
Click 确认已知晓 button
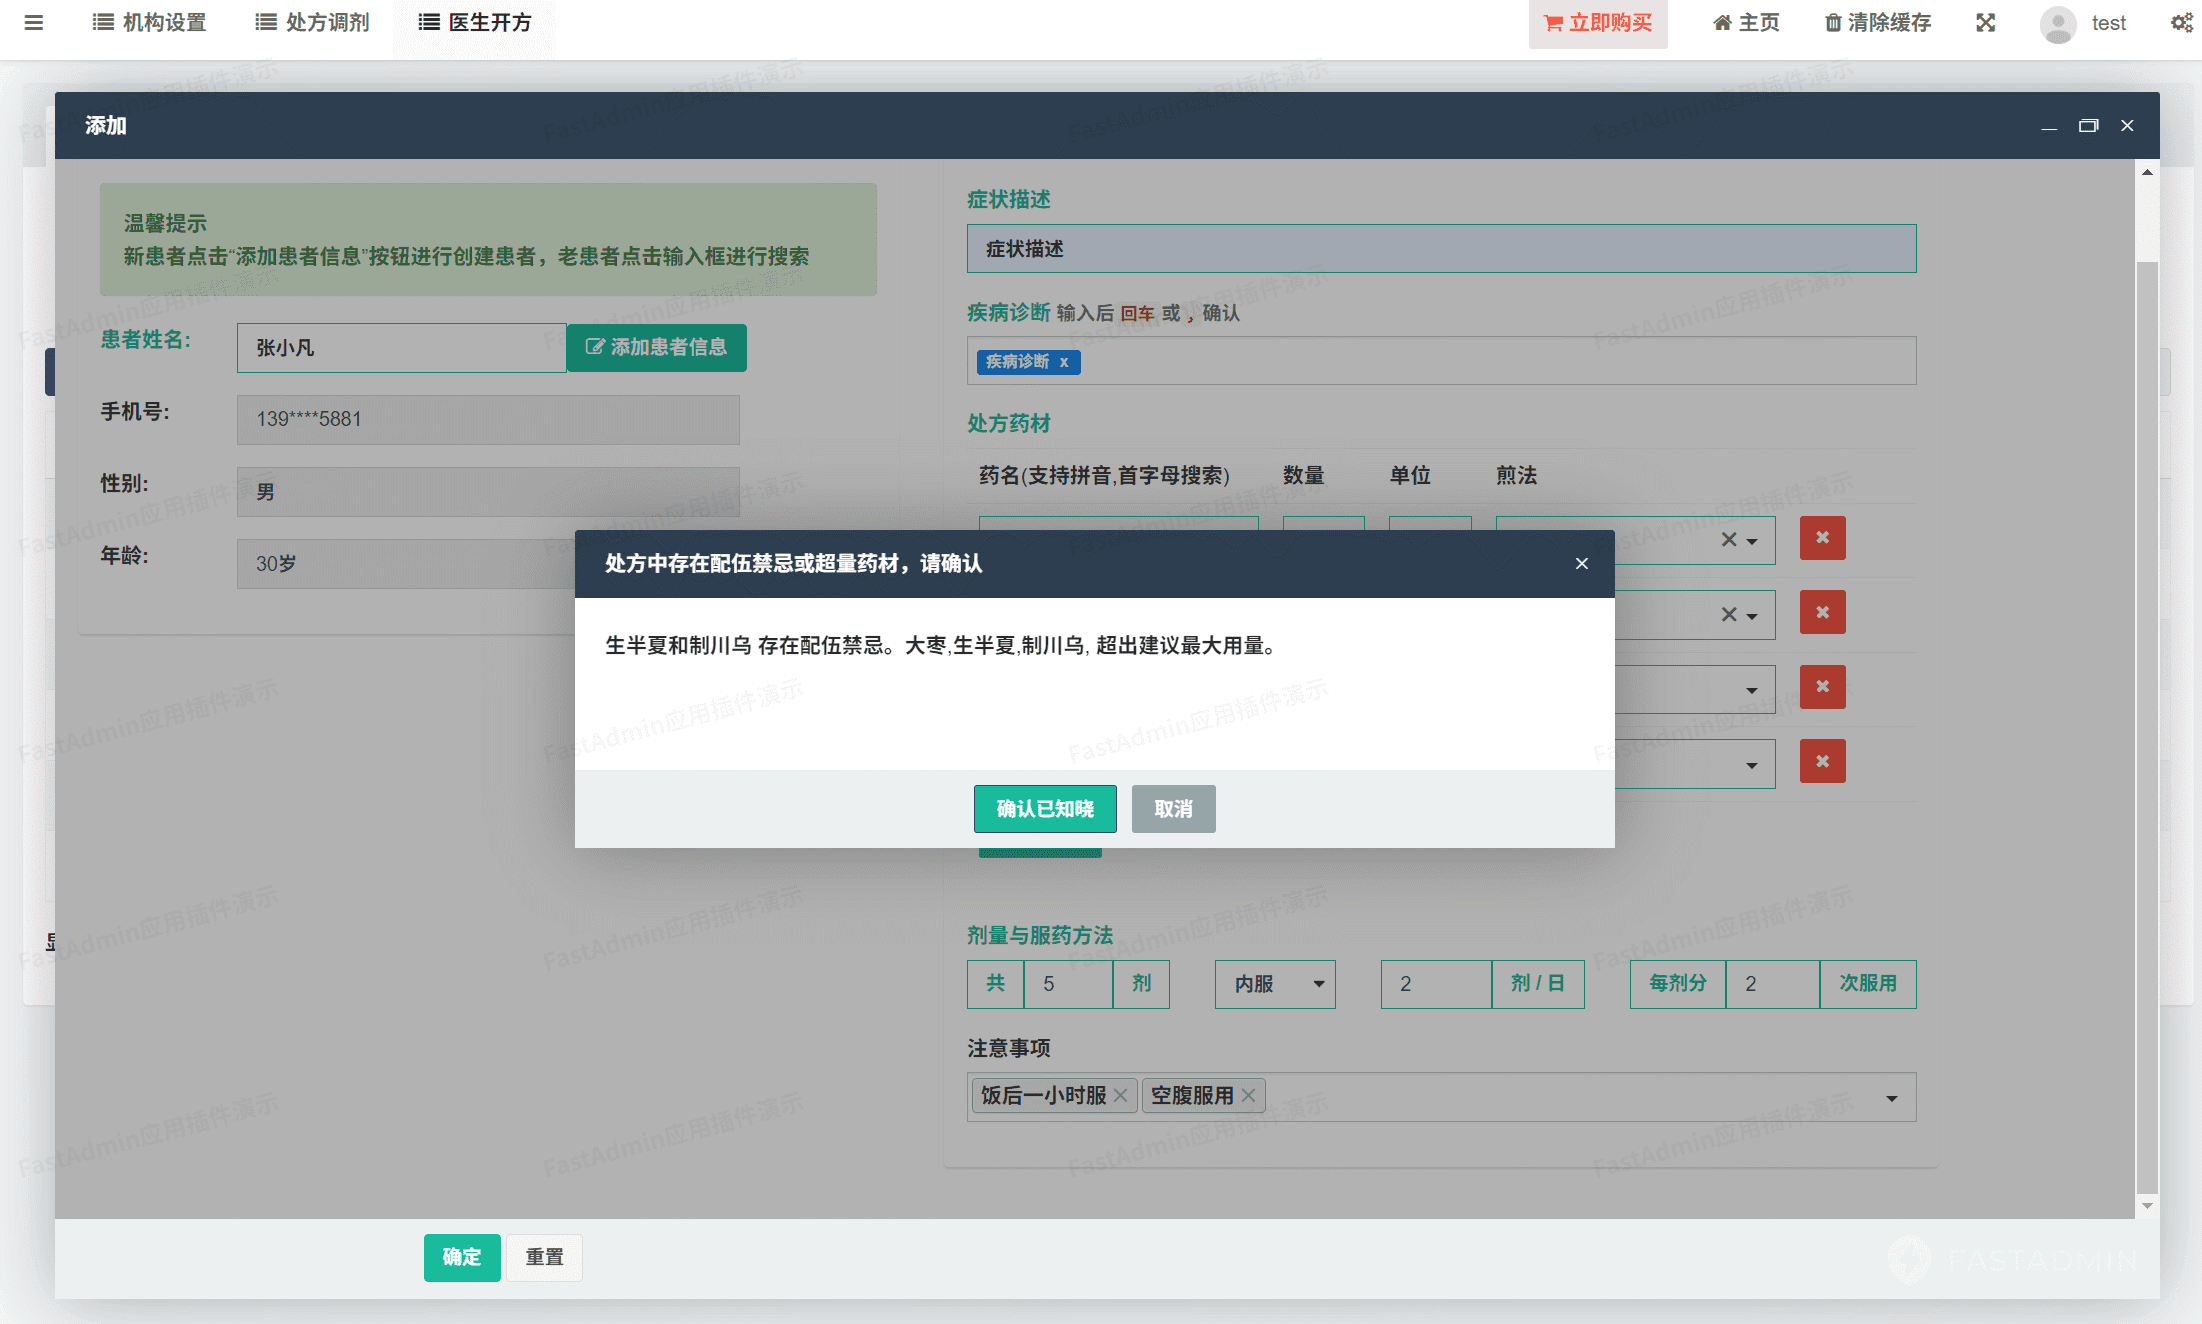pos(1044,809)
